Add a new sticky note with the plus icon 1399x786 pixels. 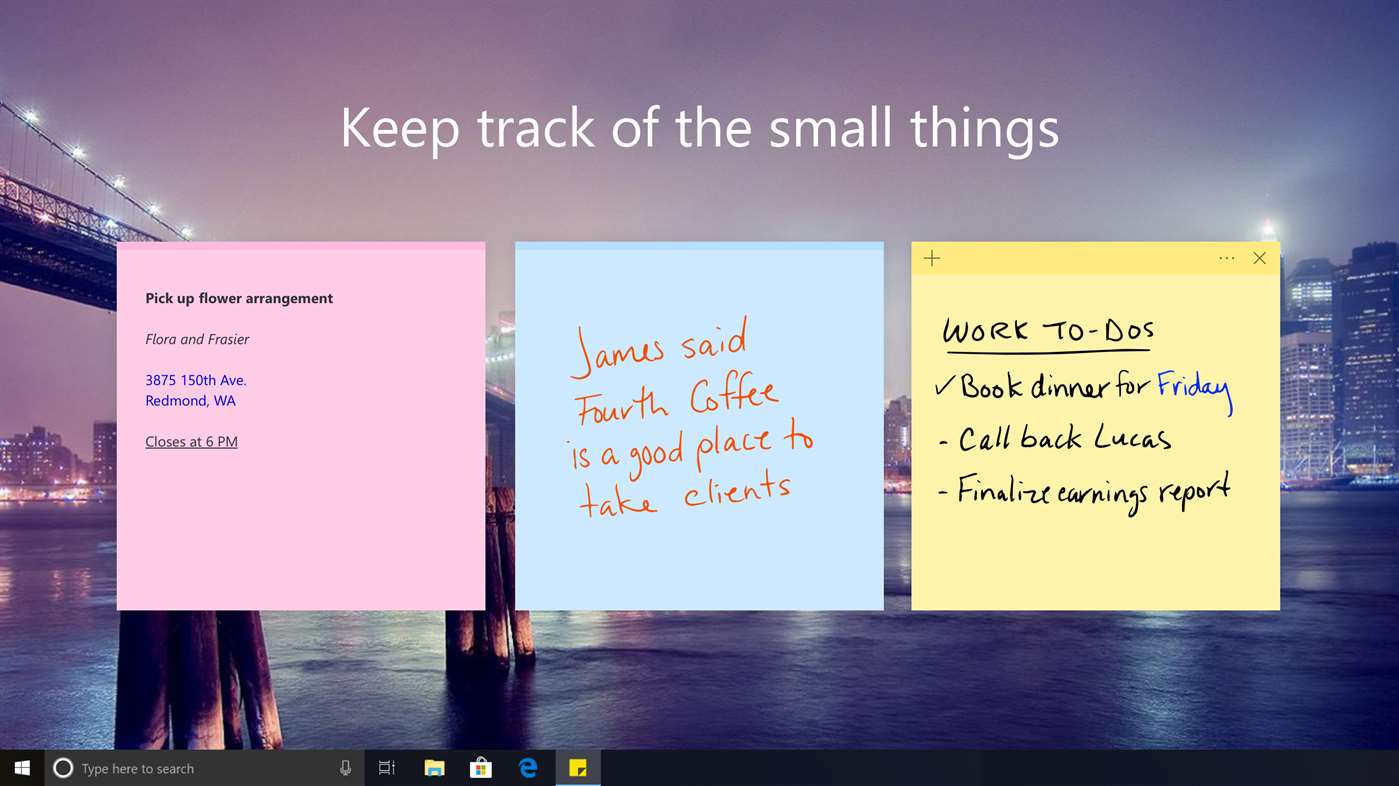point(931,257)
